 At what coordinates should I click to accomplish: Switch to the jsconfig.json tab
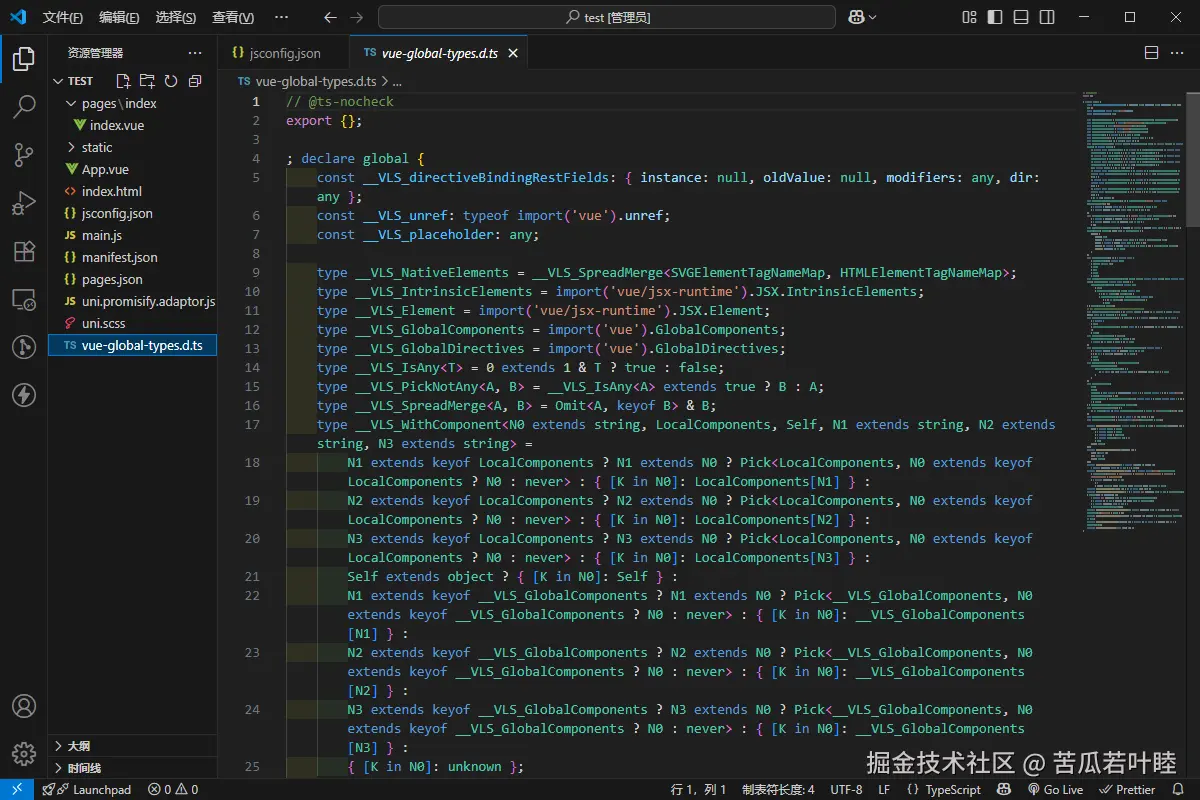284,53
